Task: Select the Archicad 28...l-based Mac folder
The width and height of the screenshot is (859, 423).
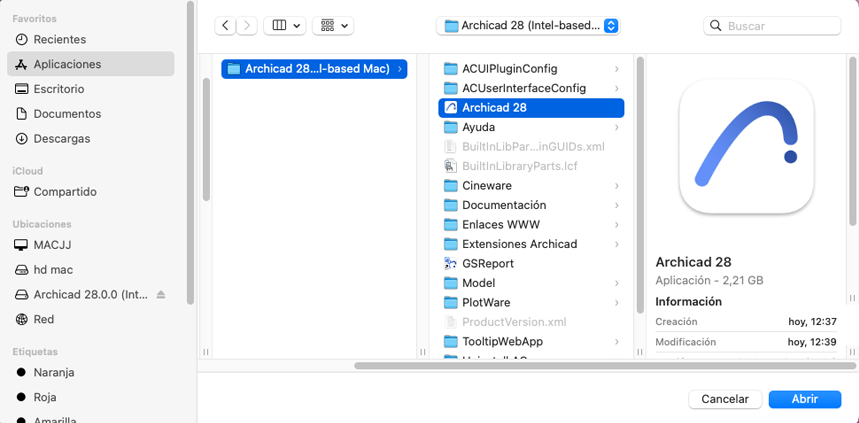Action: tap(314, 69)
